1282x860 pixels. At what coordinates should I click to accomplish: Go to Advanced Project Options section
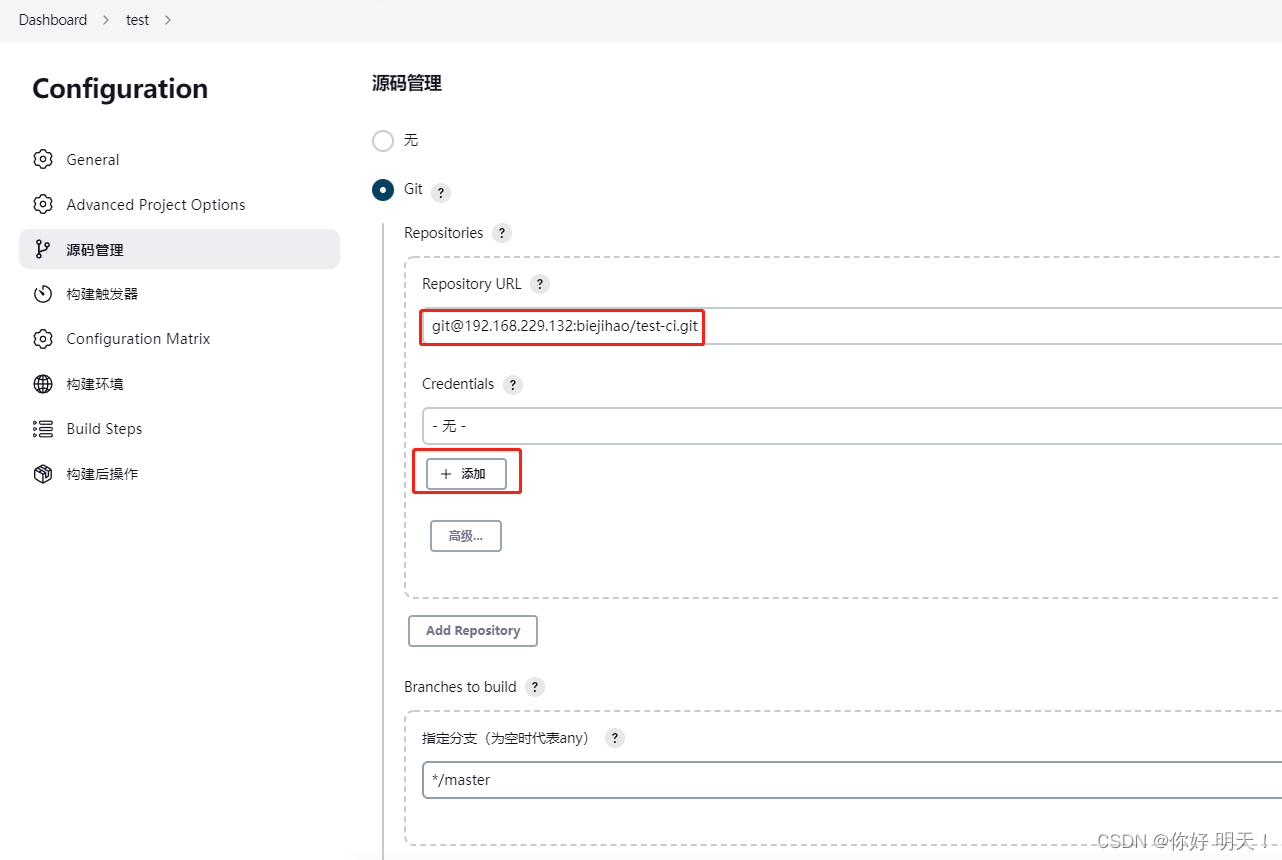(x=179, y=204)
